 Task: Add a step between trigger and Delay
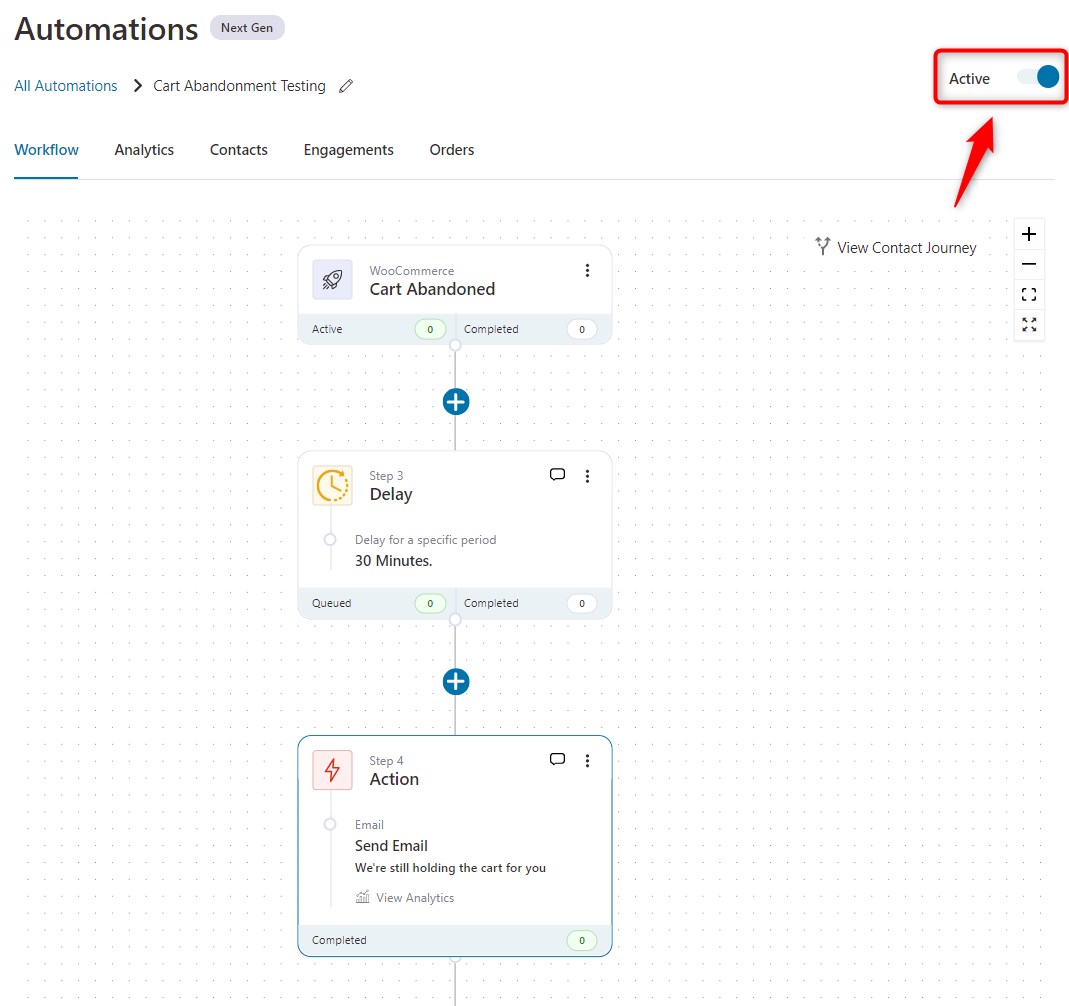(456, 401)
